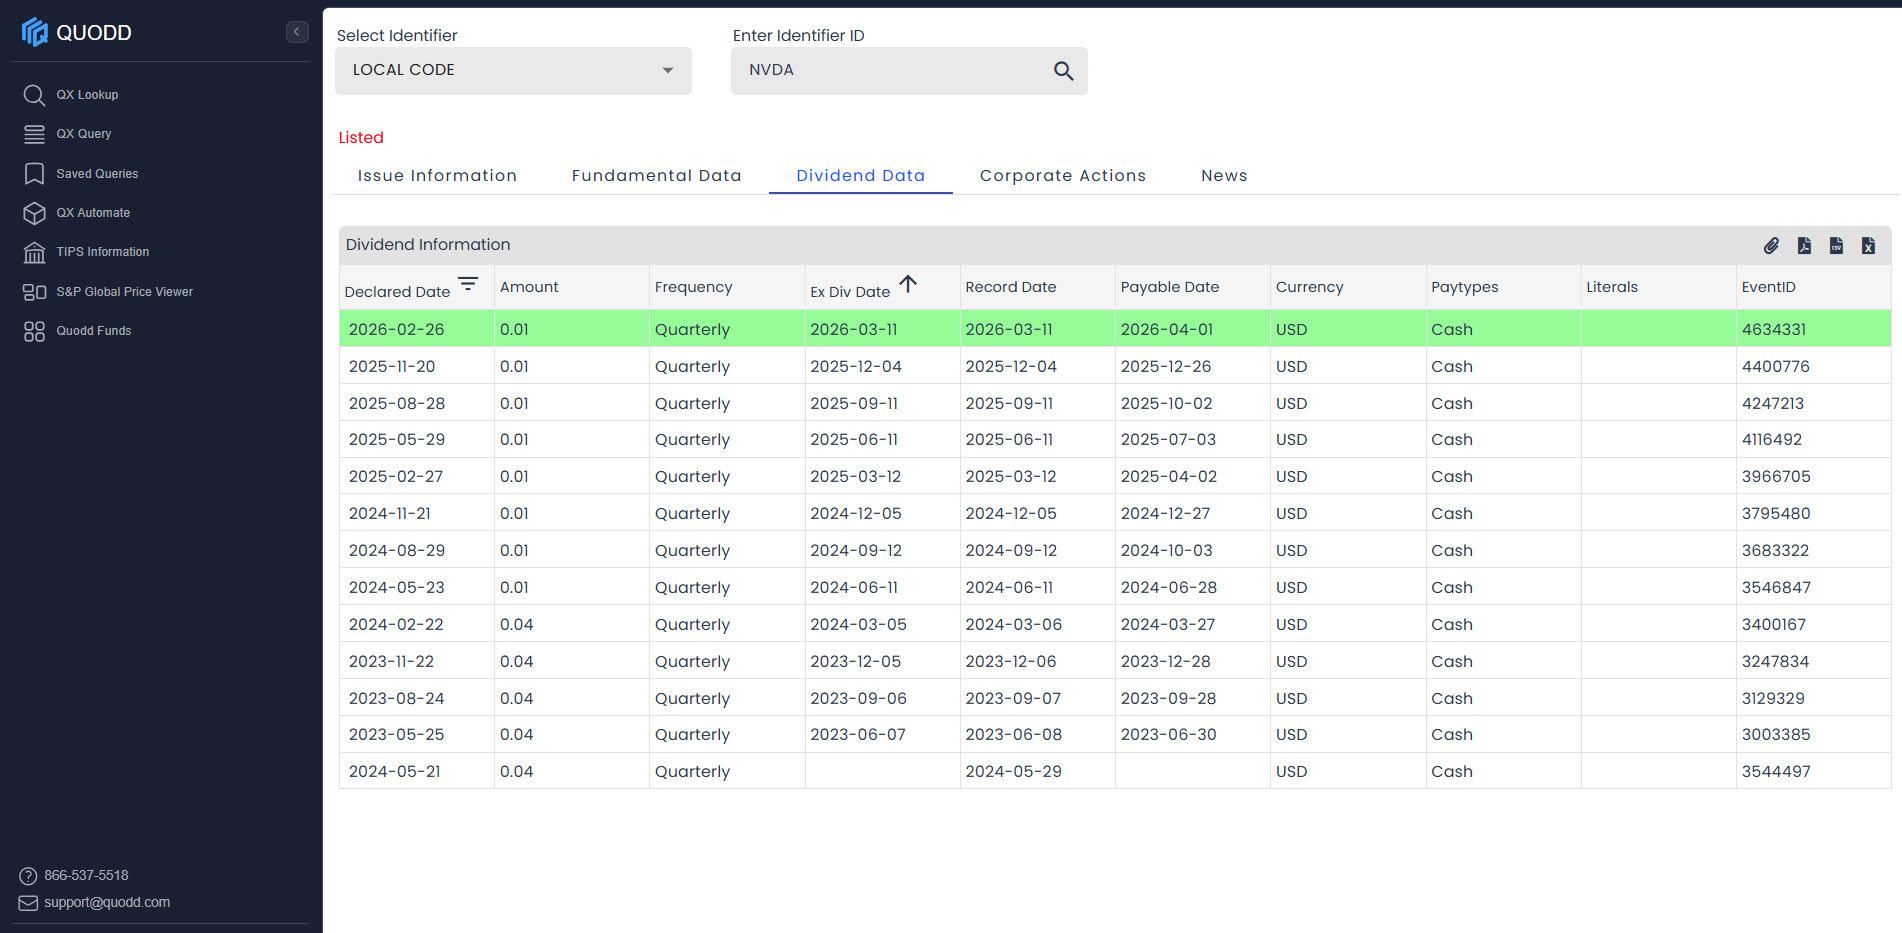The width and height of the screenshot is (1902, 933).
Task: Click ex div date 2023-09-06
Action: click(x=858, y=699)
